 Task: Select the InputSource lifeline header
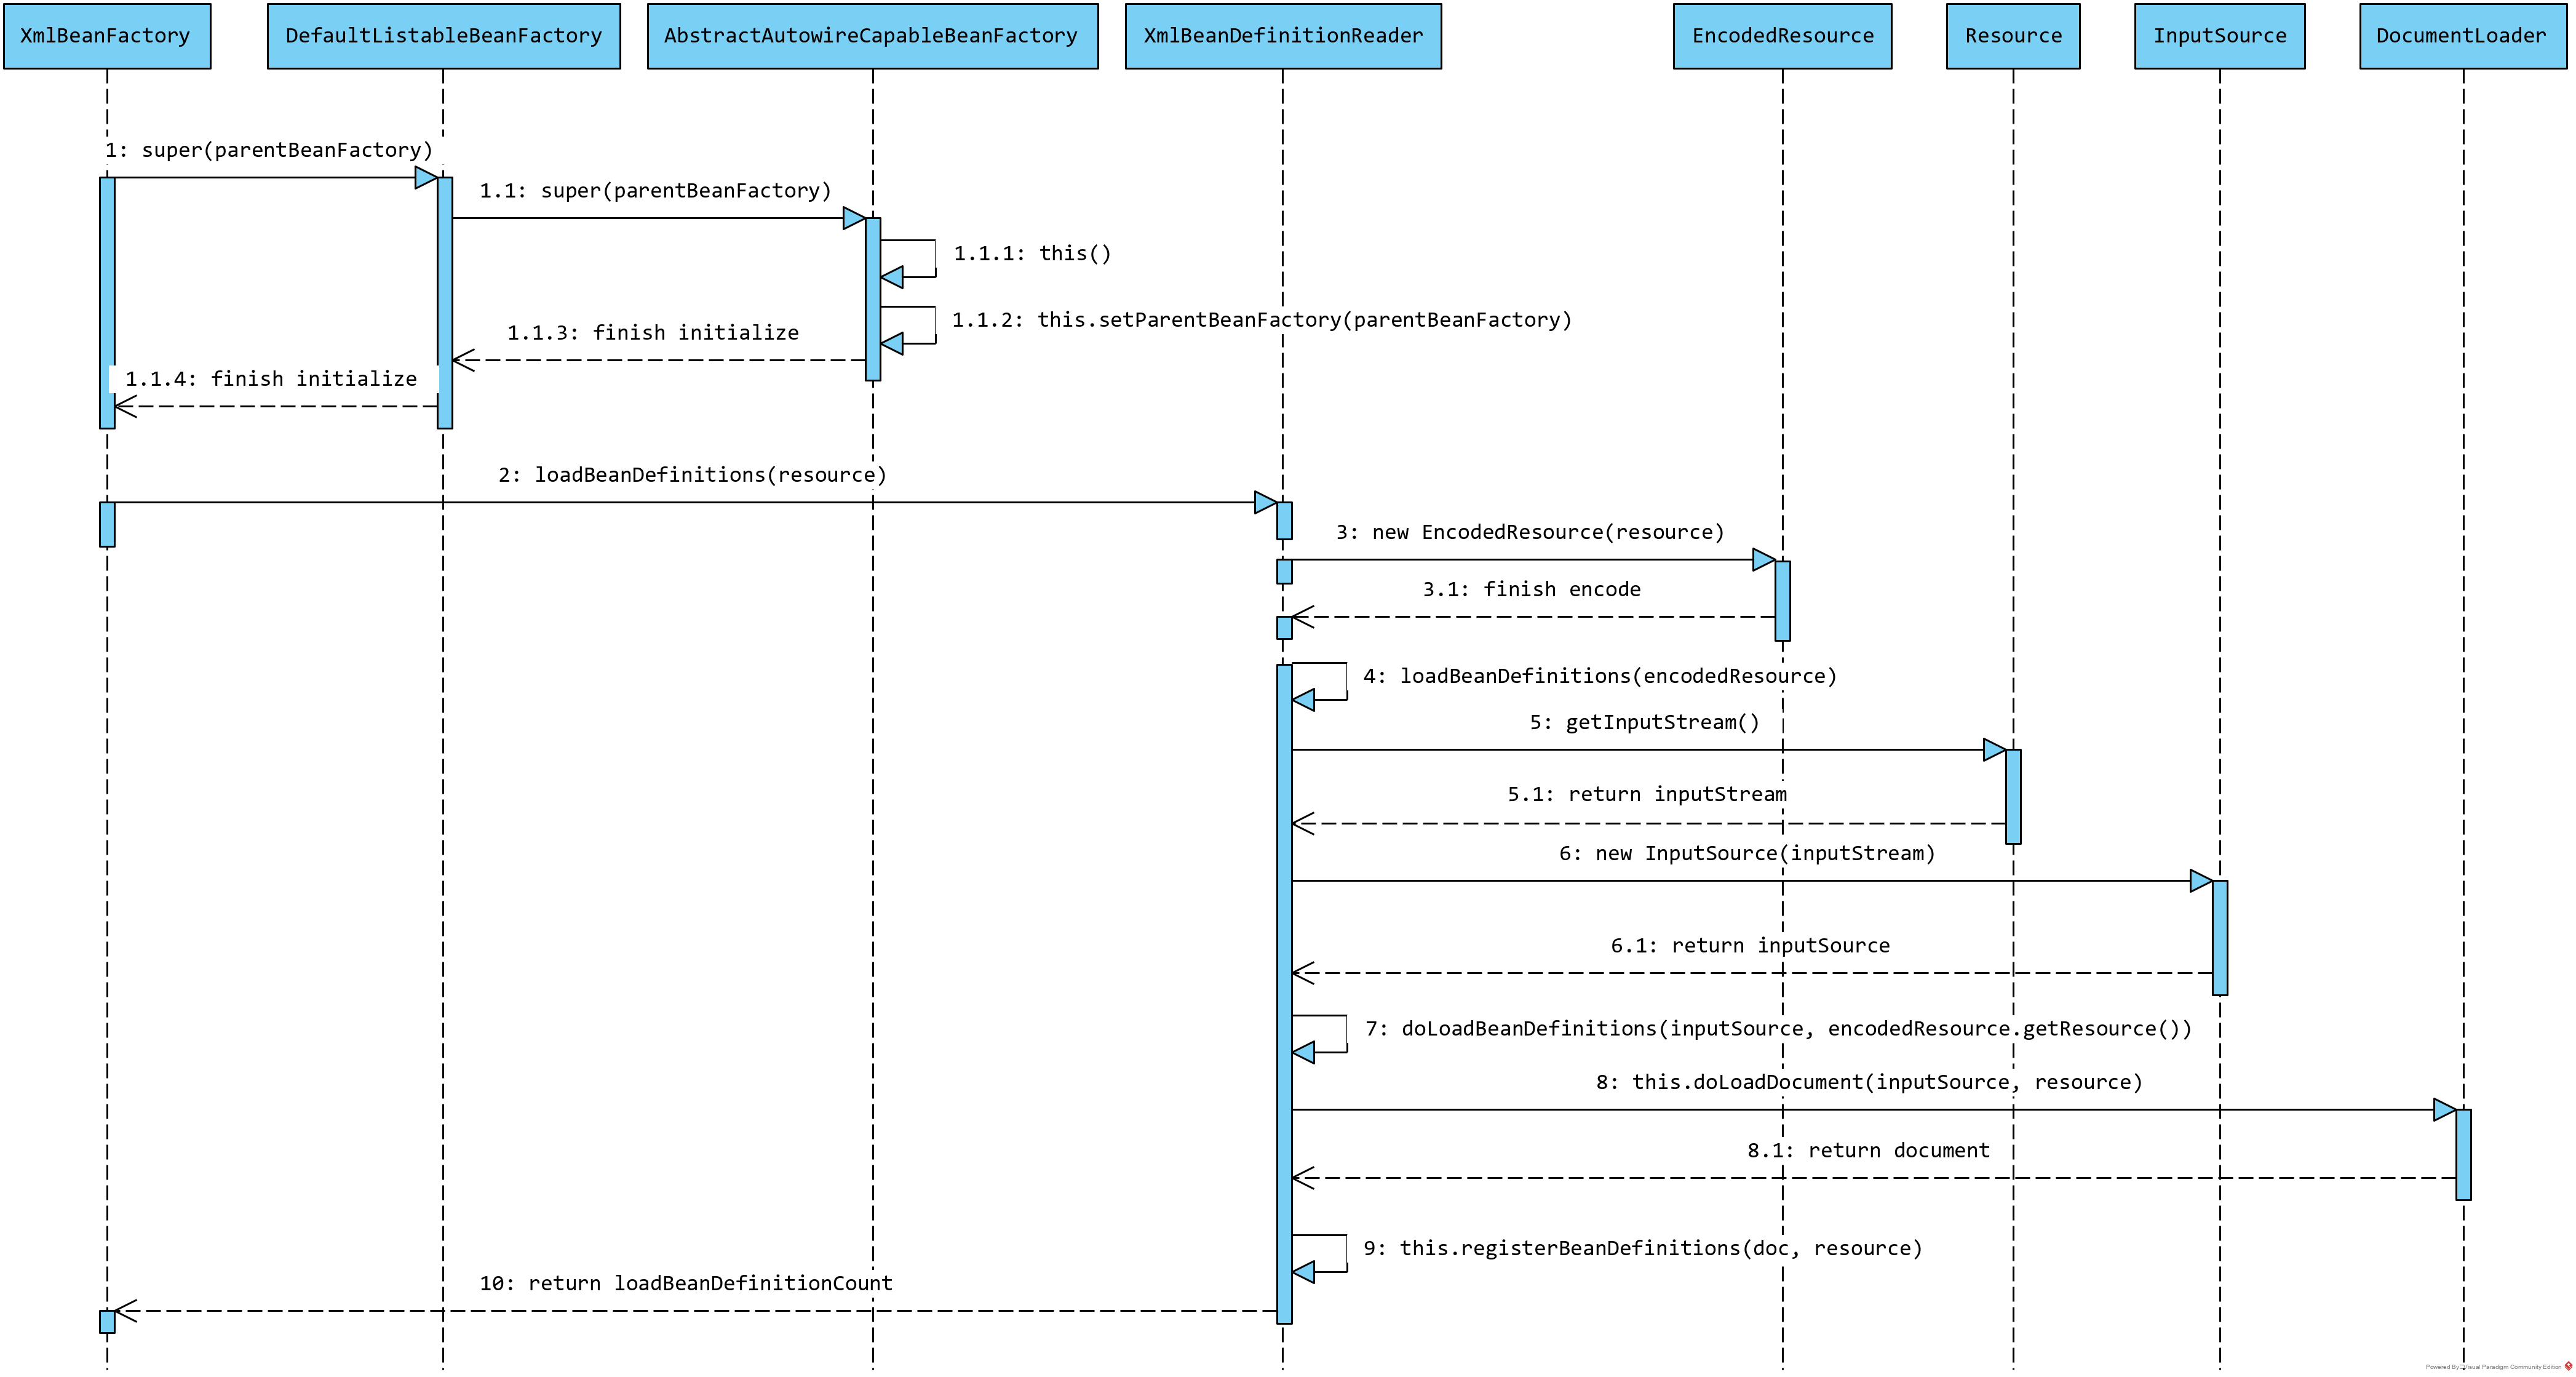pos(2219,36)
